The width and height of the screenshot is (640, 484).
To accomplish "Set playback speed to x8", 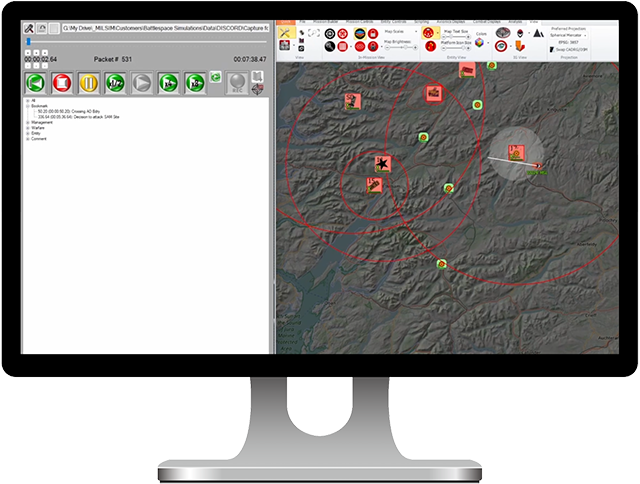I will point(195,83).
